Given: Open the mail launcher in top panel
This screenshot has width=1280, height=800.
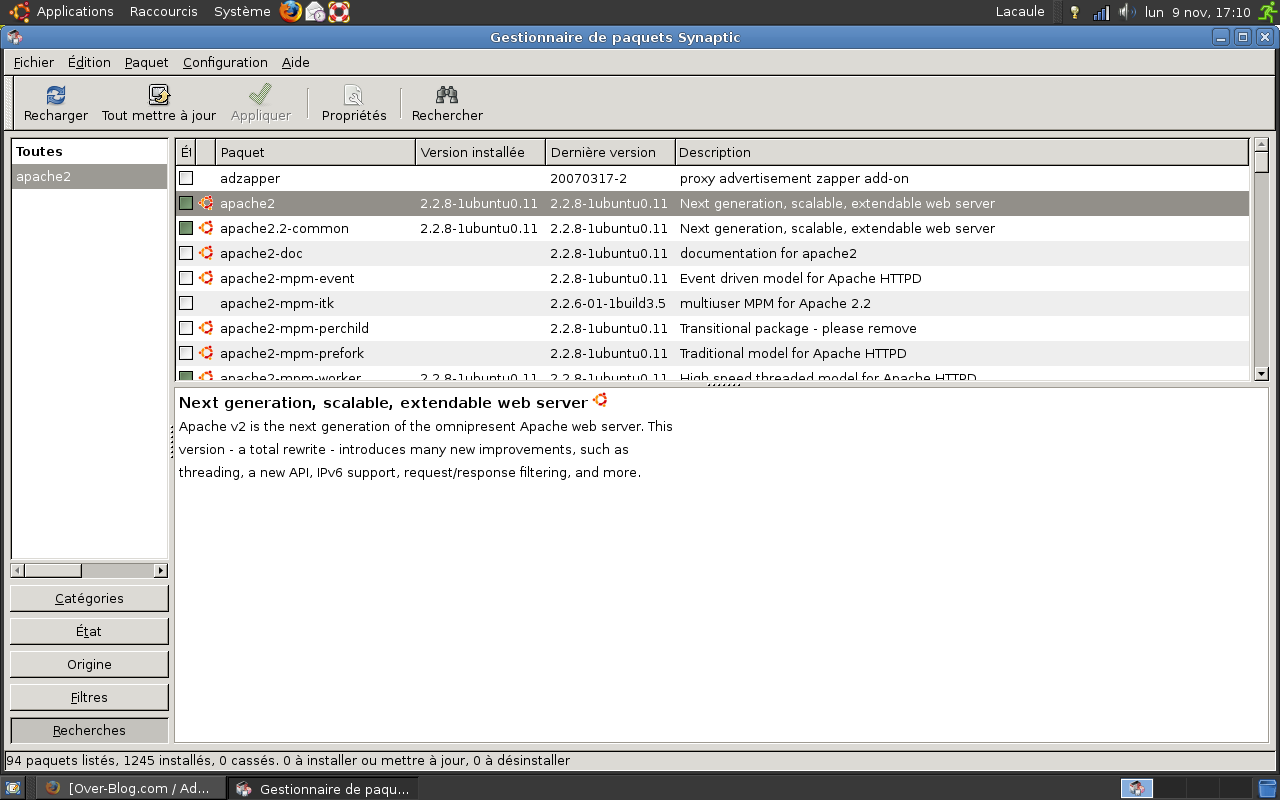Looking at the screenshot, I should point(315,12).
